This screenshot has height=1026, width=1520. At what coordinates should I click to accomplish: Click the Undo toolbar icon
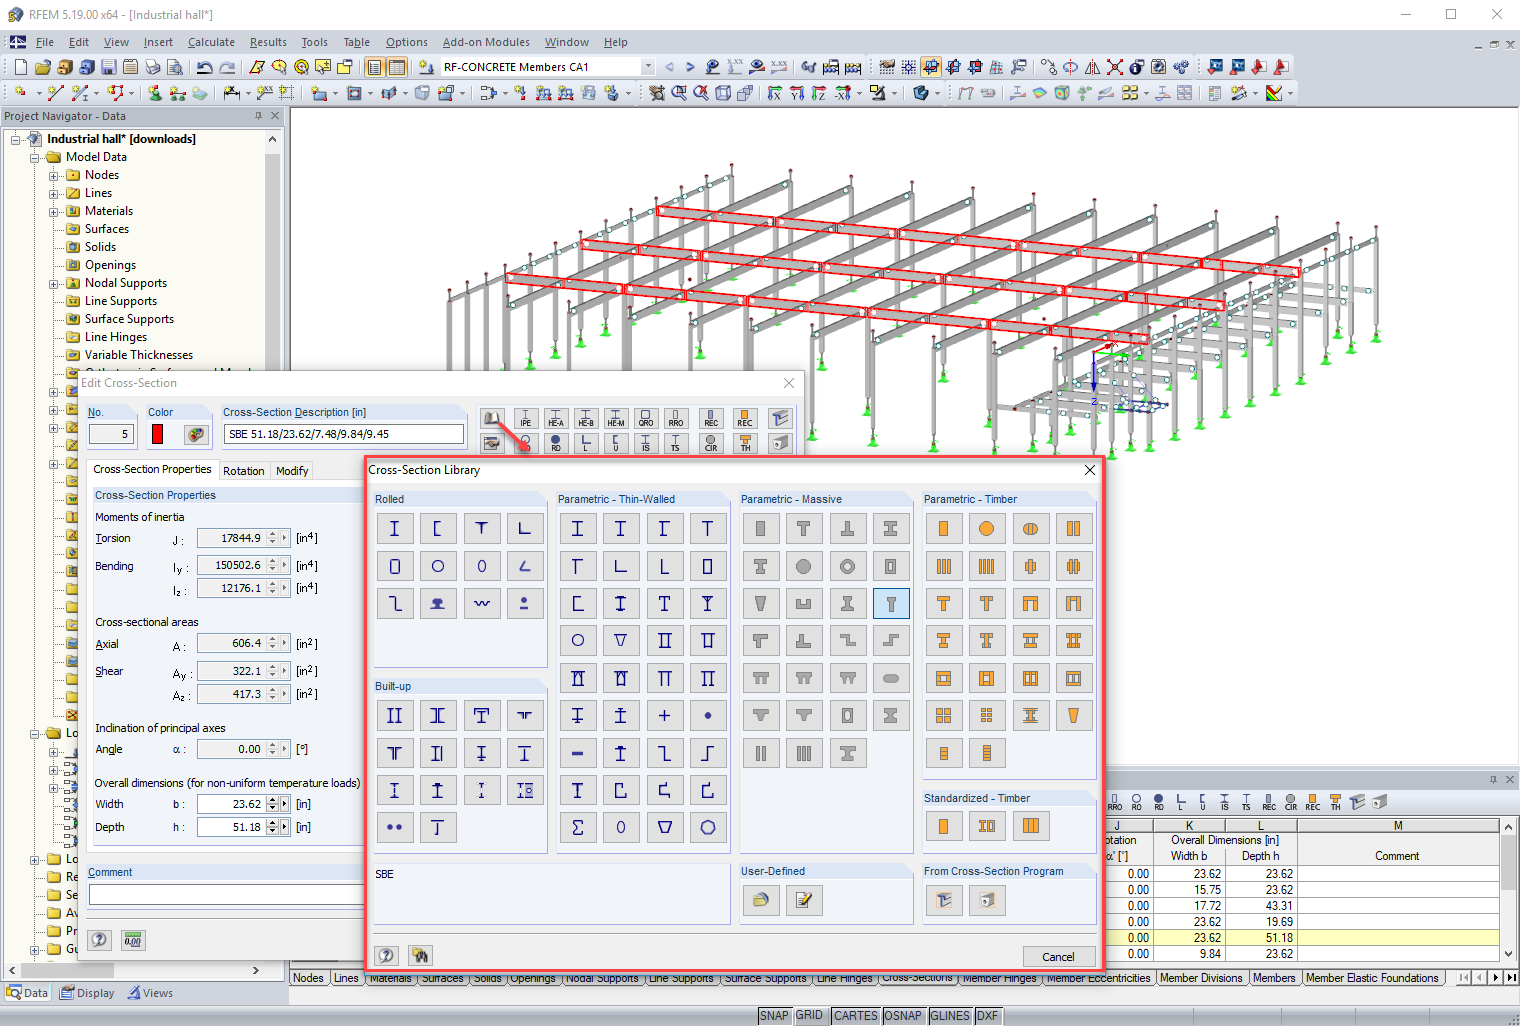pyautogui.click(x=205, y=67)
